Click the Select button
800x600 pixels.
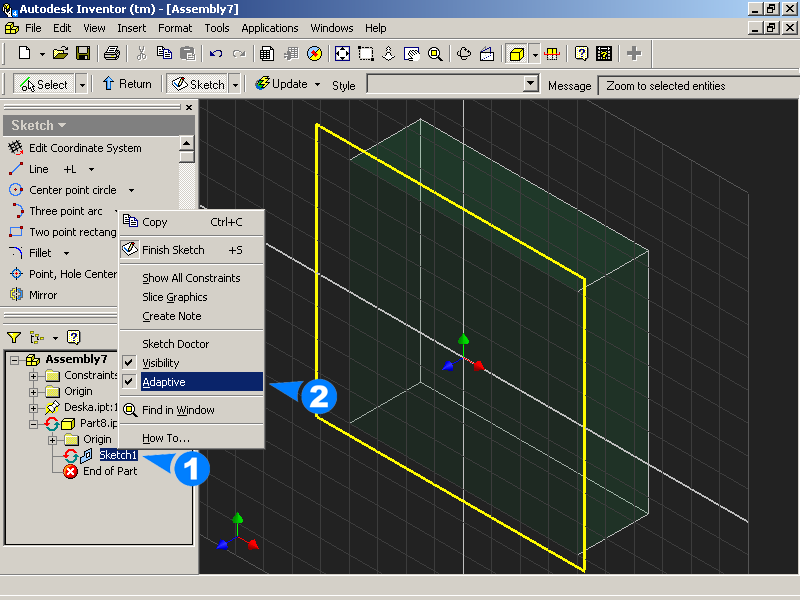tap(44, 84)
